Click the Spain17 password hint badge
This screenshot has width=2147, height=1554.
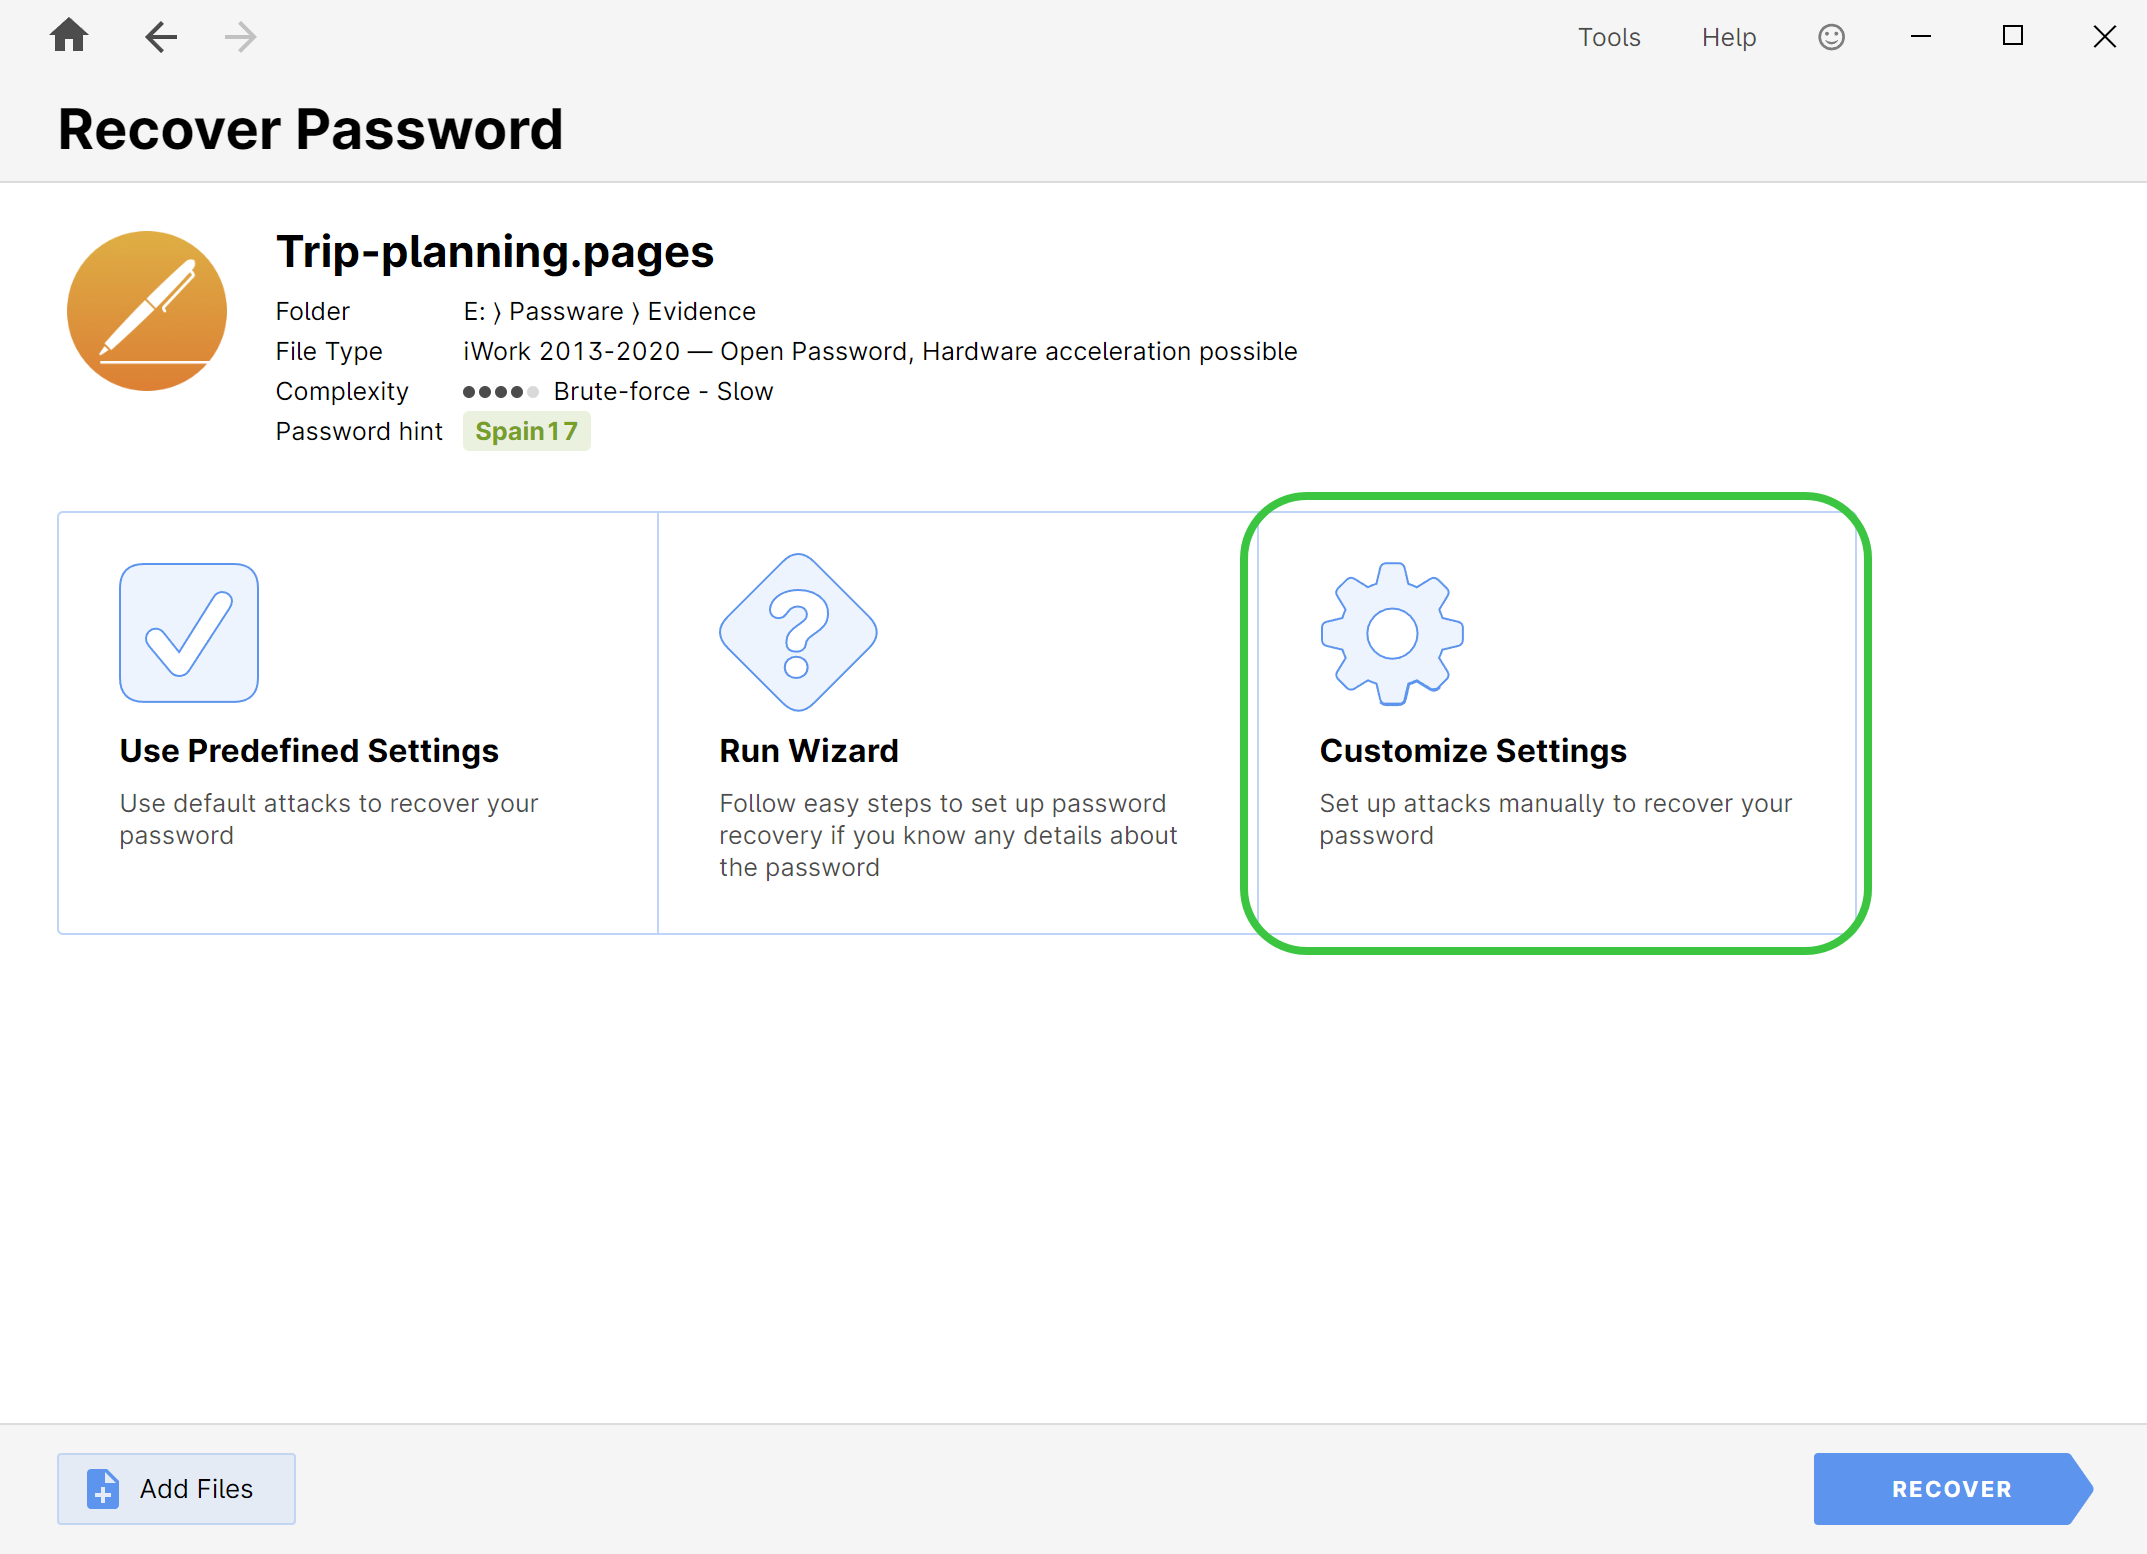tap(527, 431)
